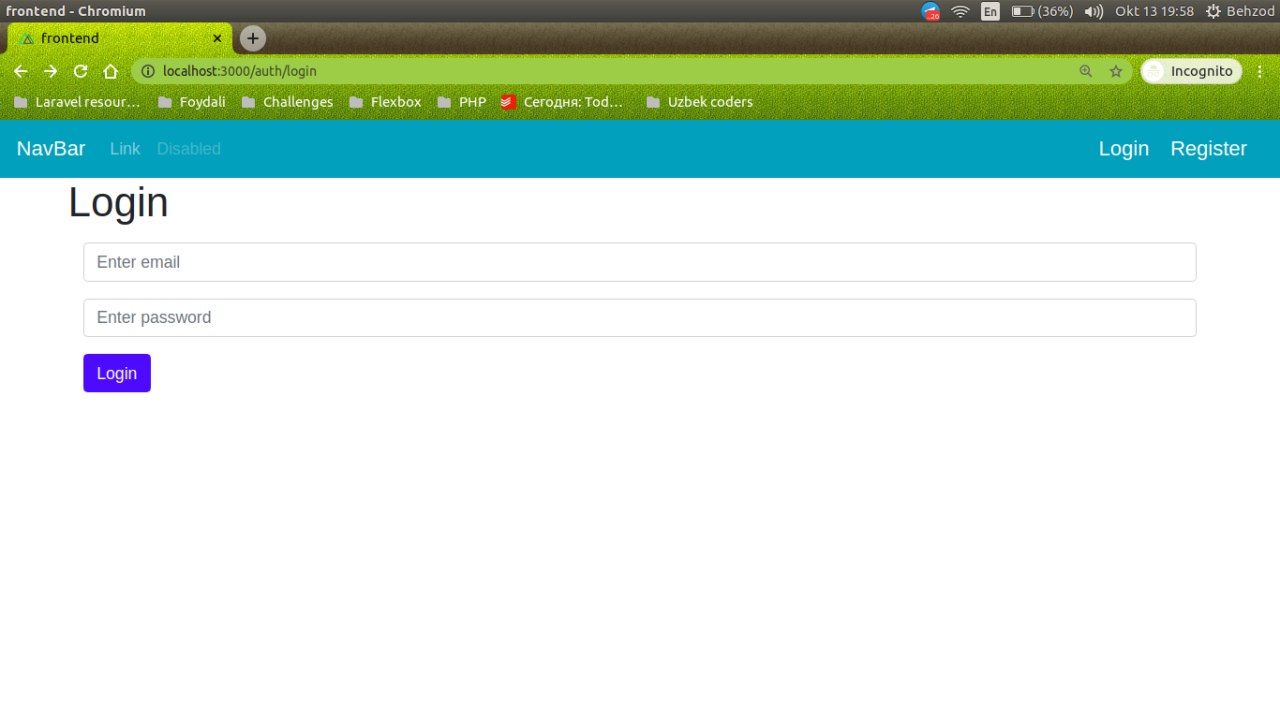The image size is (1280, 719).
Task: Focus the Enter password field
Action: [x=640, y=318]
